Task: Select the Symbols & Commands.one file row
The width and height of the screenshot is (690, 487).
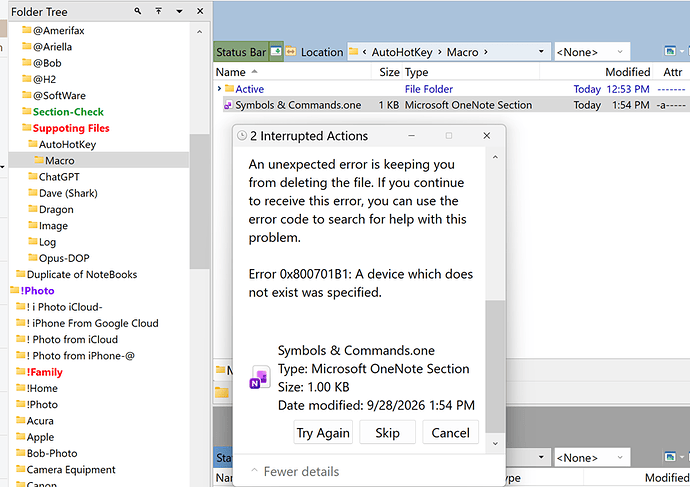Action: [454, 105]
